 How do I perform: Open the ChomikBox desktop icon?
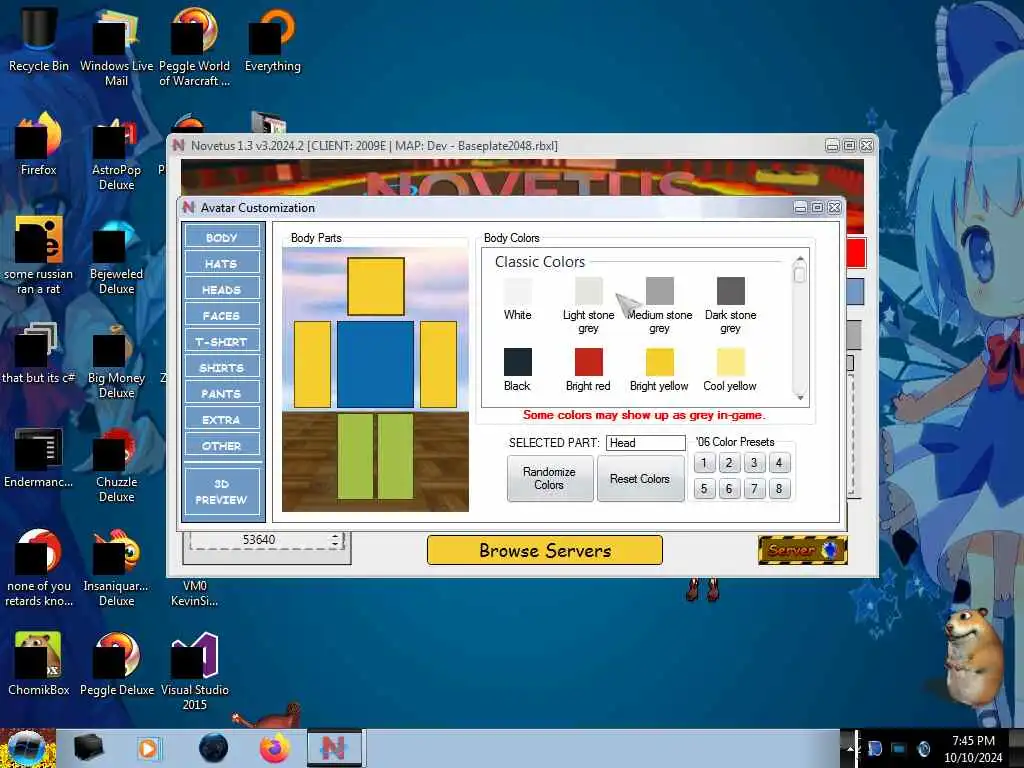click(39, 664)
